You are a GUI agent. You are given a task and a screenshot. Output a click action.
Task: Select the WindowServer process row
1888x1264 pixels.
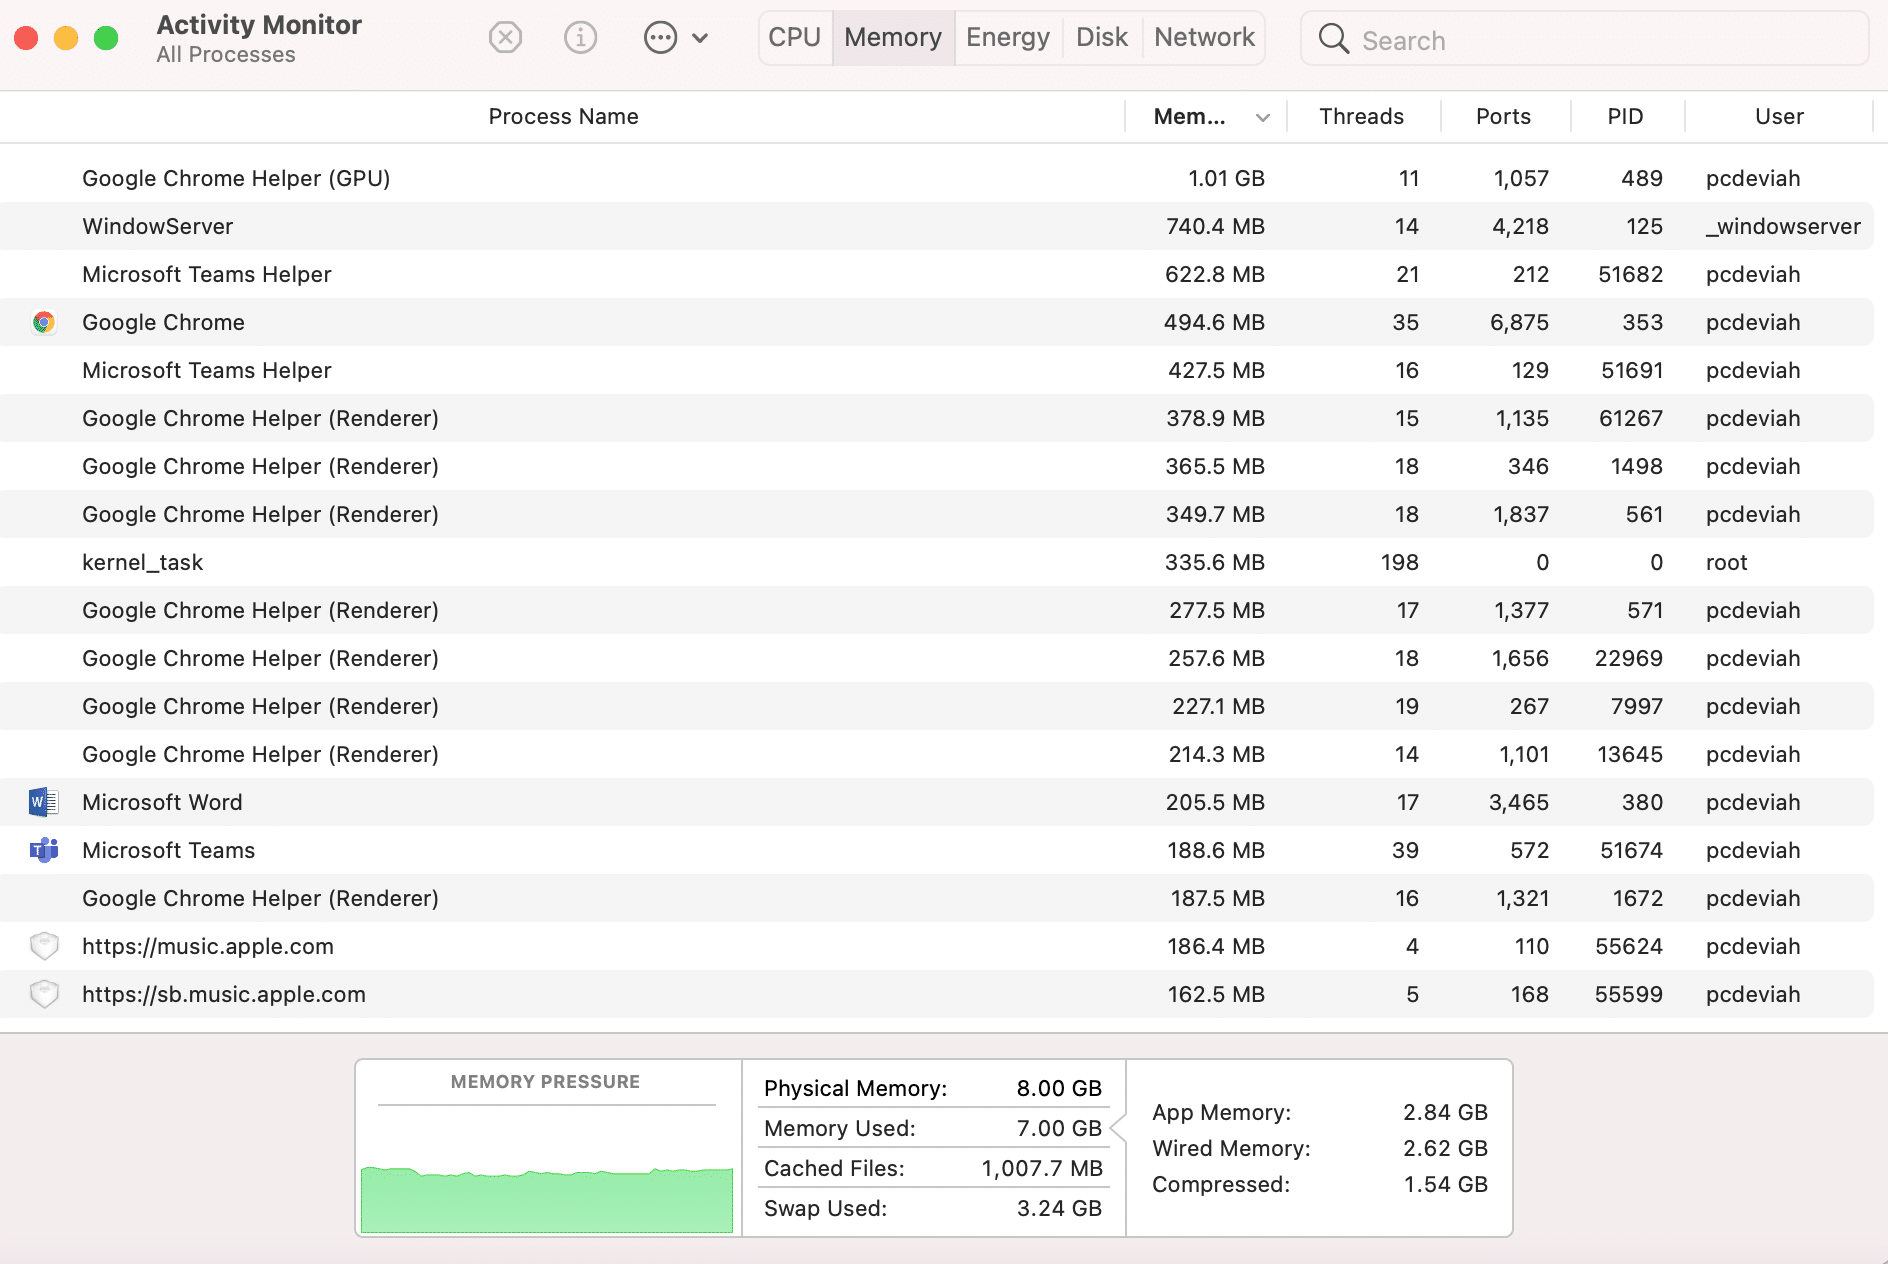[600, 226]
